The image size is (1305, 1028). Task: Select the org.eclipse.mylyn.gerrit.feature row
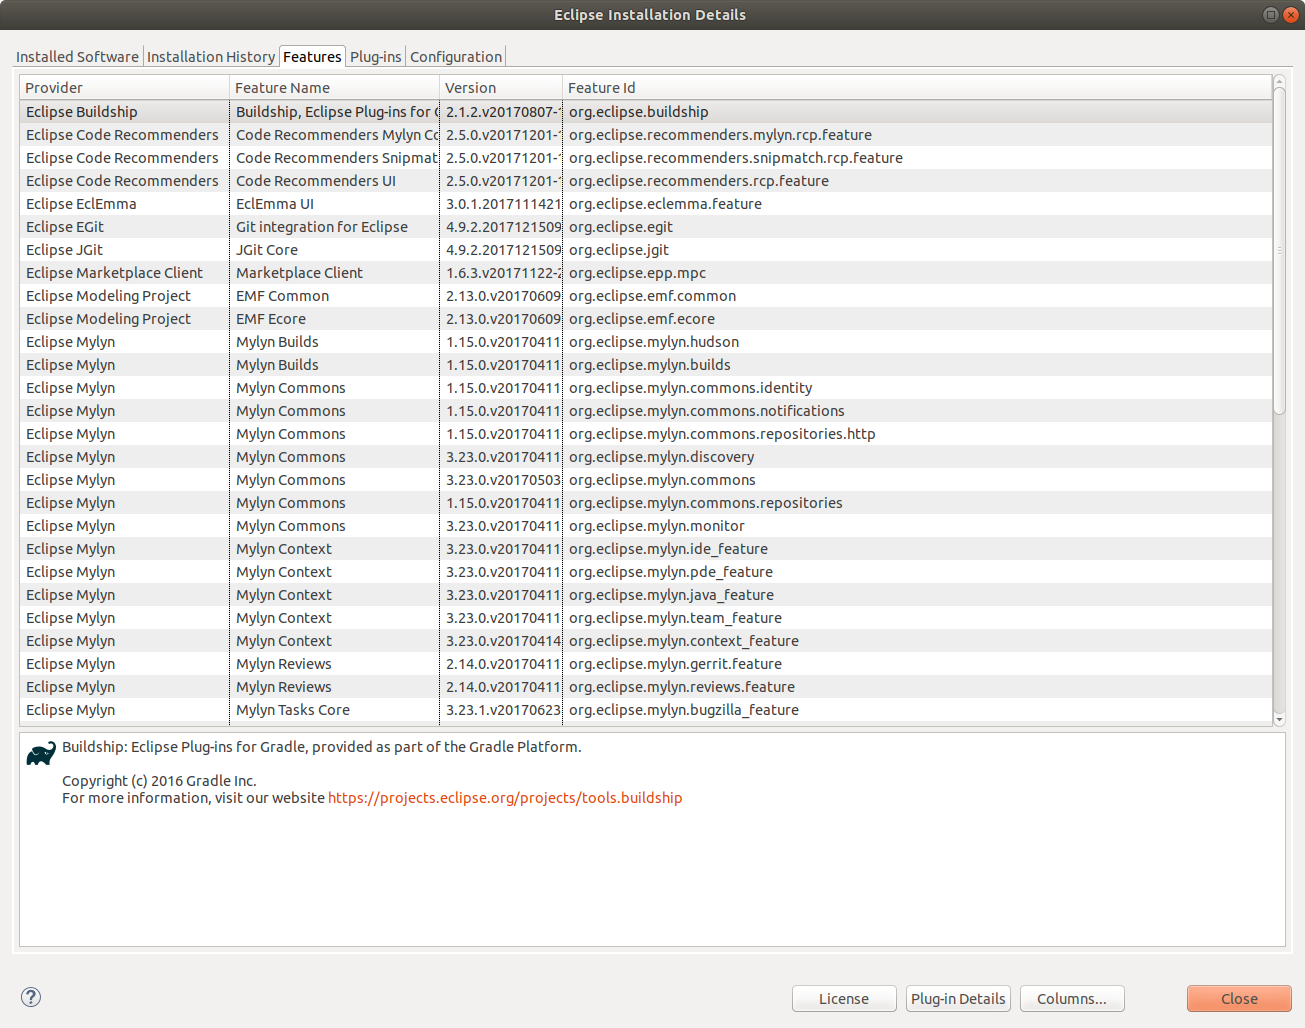646,664
